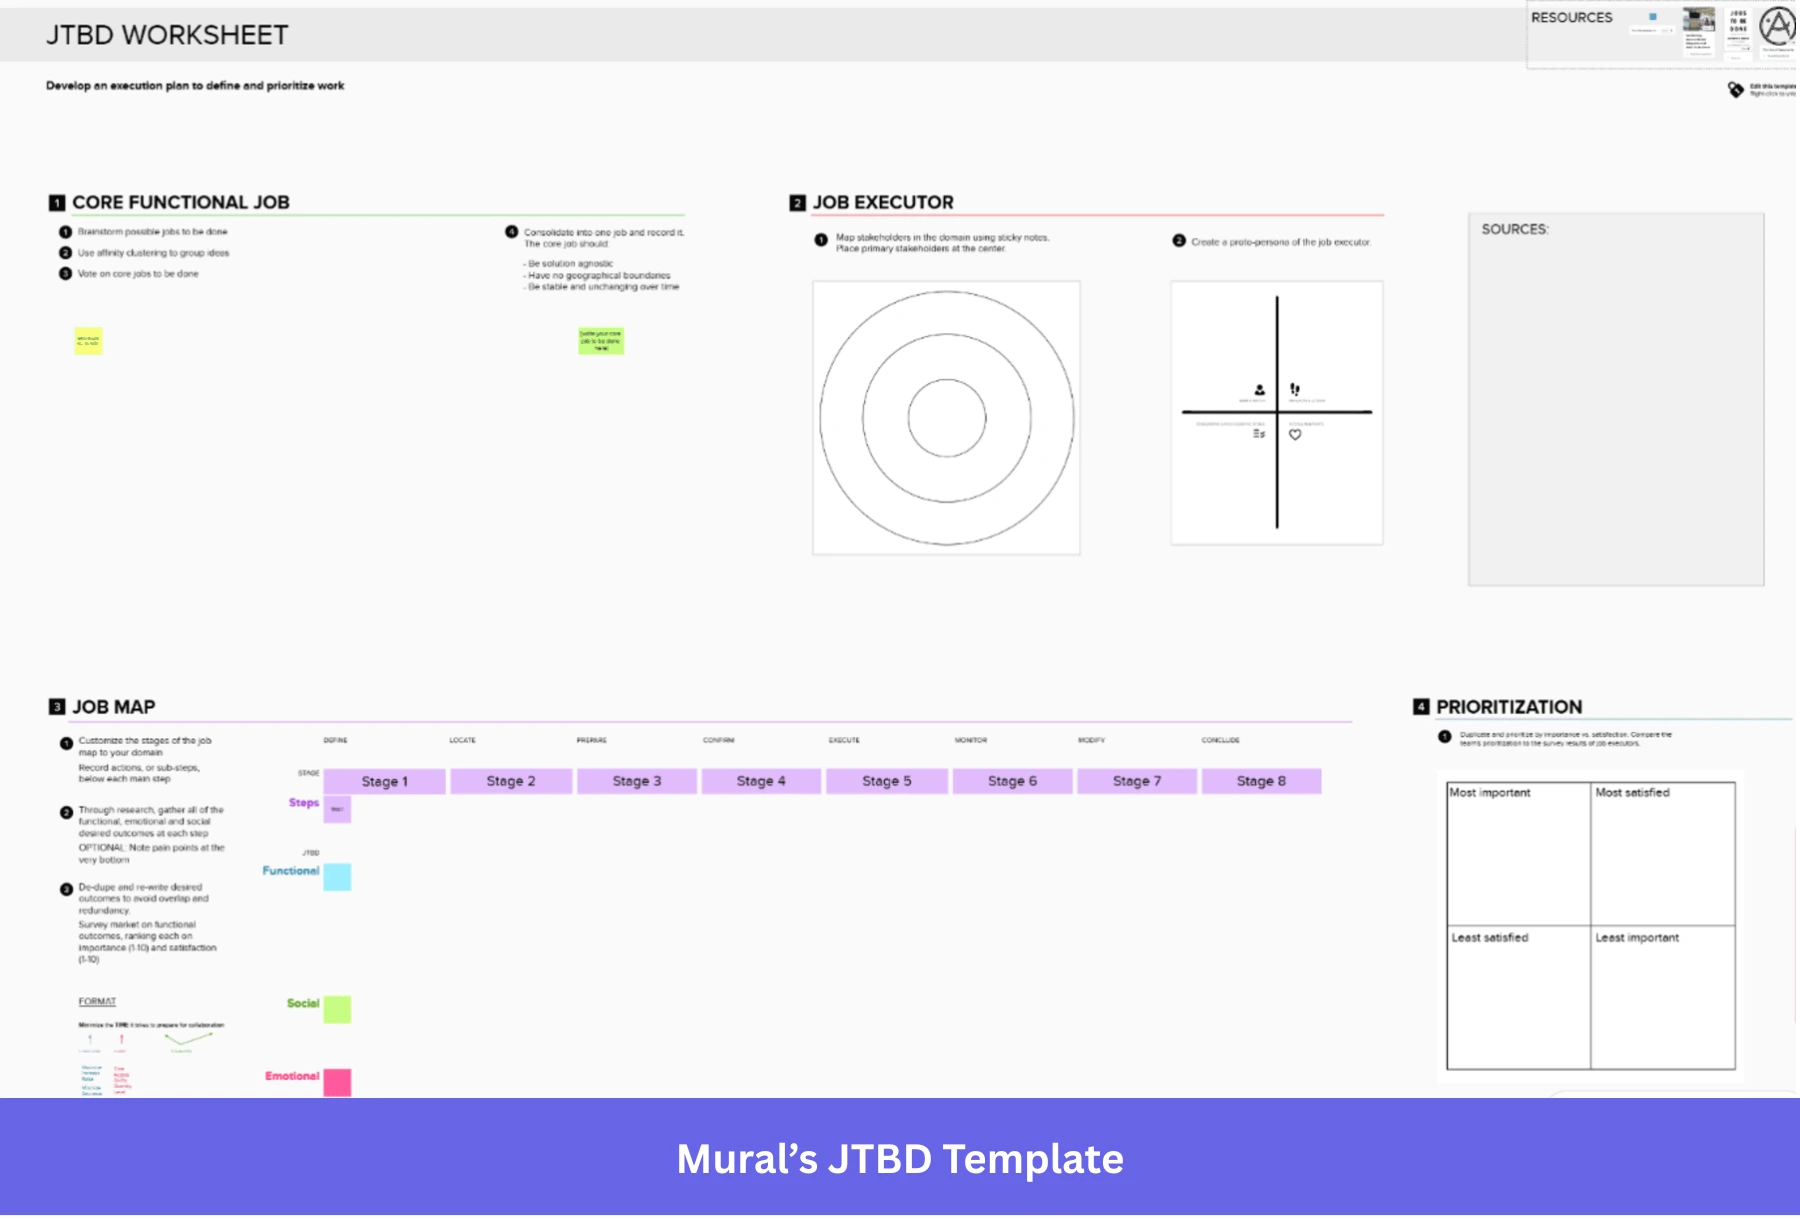This screenshot has width=1800, height=1220.
Task: Click the RESOURCES heading
Action: pyautogui.click(x=1572, y=18)
